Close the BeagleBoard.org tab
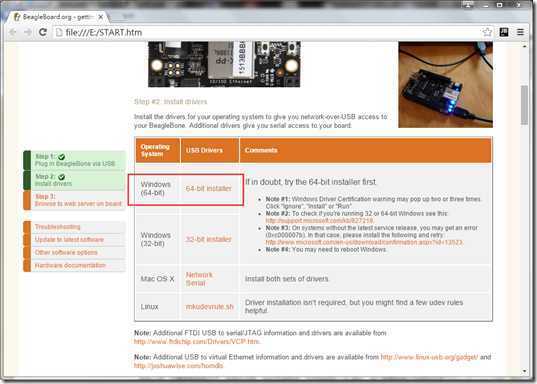This screenshot has width=537, height=384. (101, 17)
